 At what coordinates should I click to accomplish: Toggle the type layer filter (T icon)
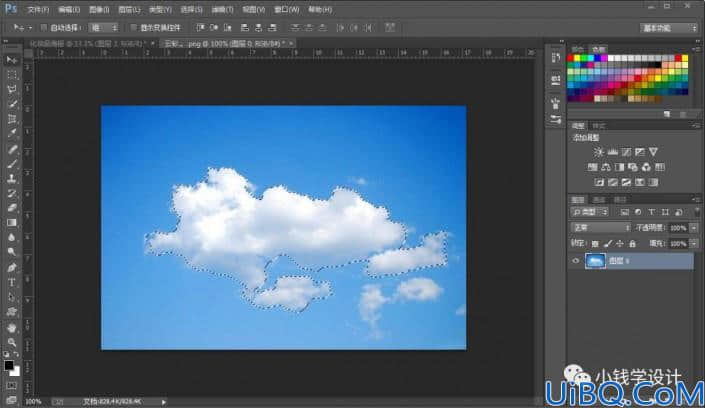pyautogui.click(x=651, y=212)
